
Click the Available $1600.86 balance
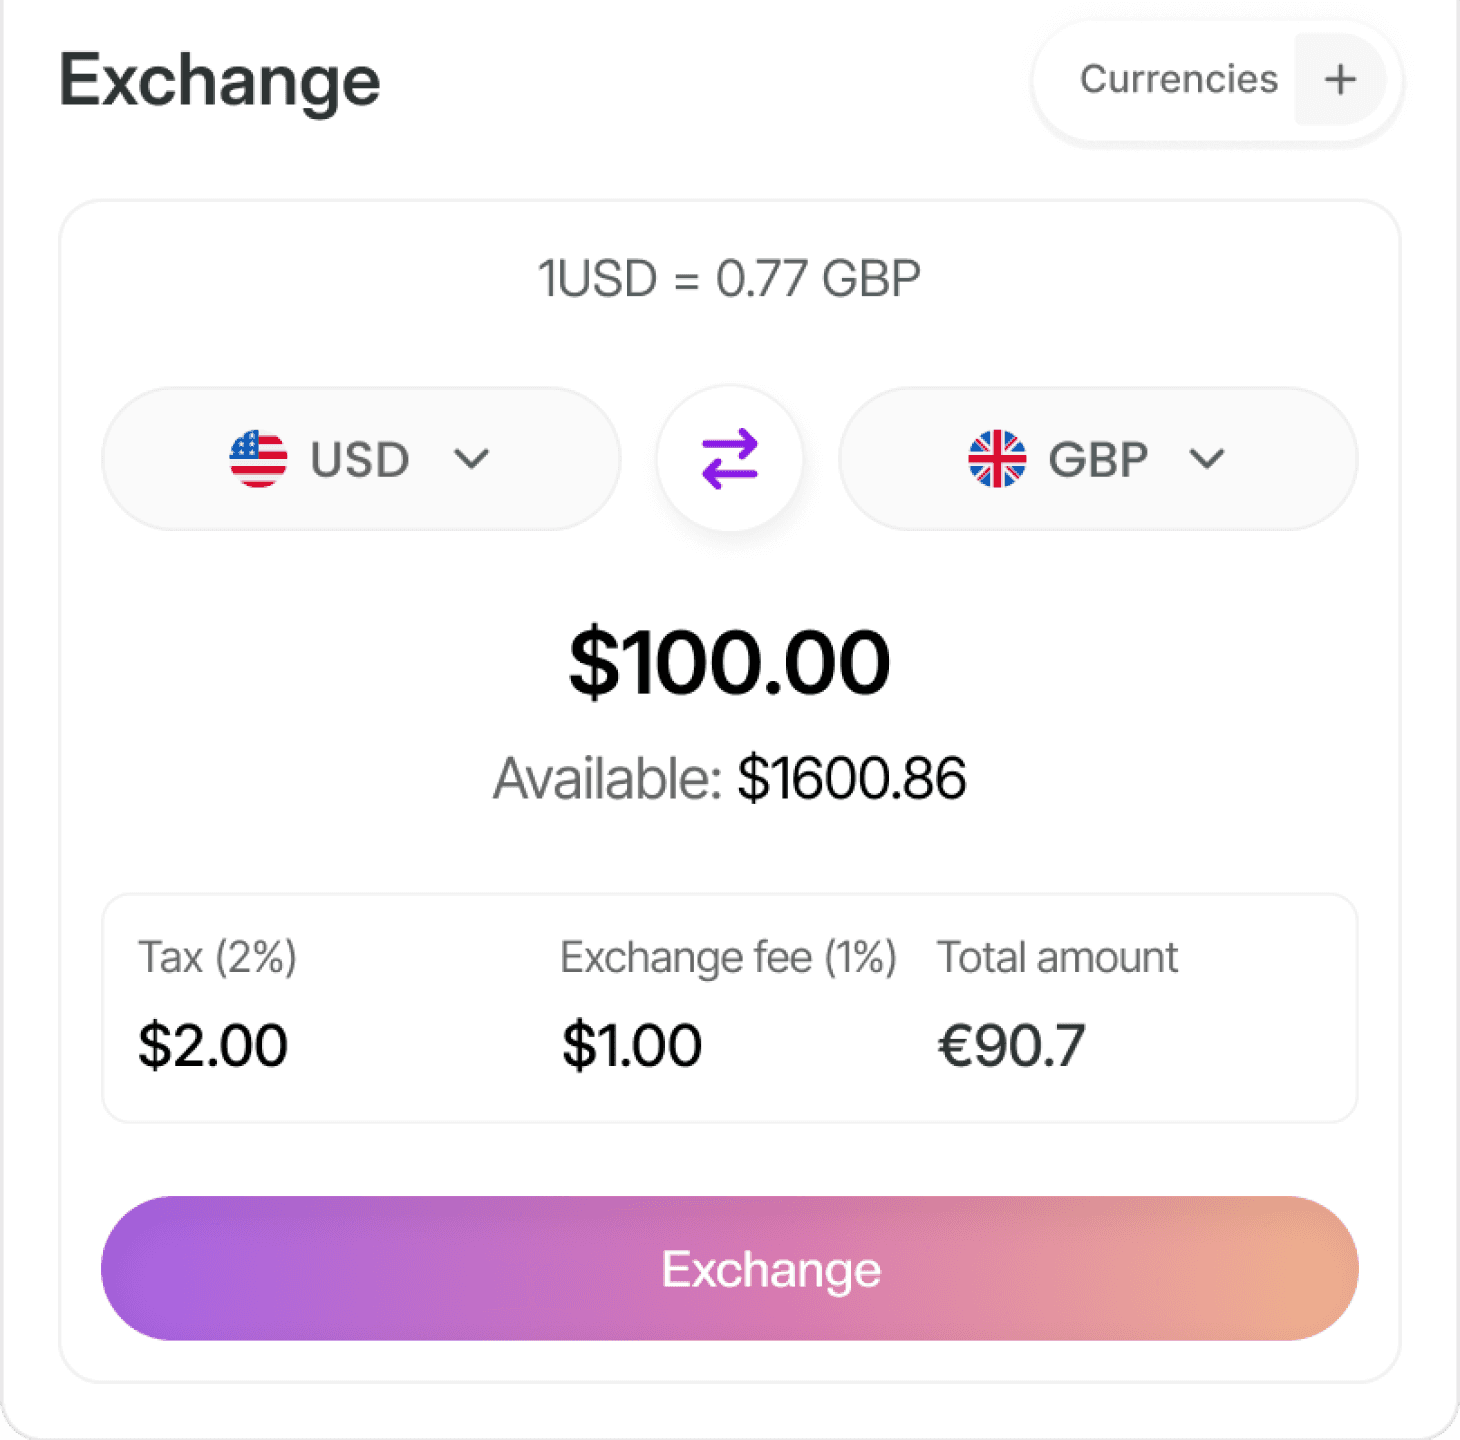pyautogui.click(x=729, y=778)
